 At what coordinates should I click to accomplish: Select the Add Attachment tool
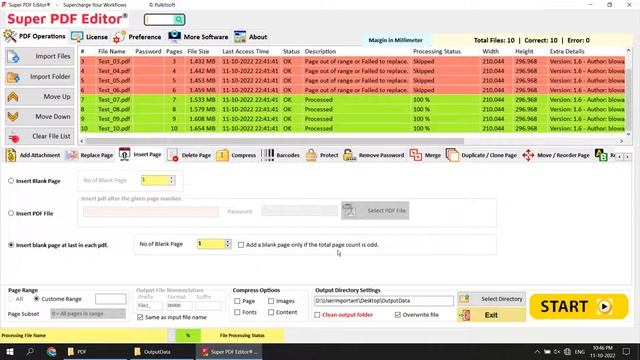point(33,155)
